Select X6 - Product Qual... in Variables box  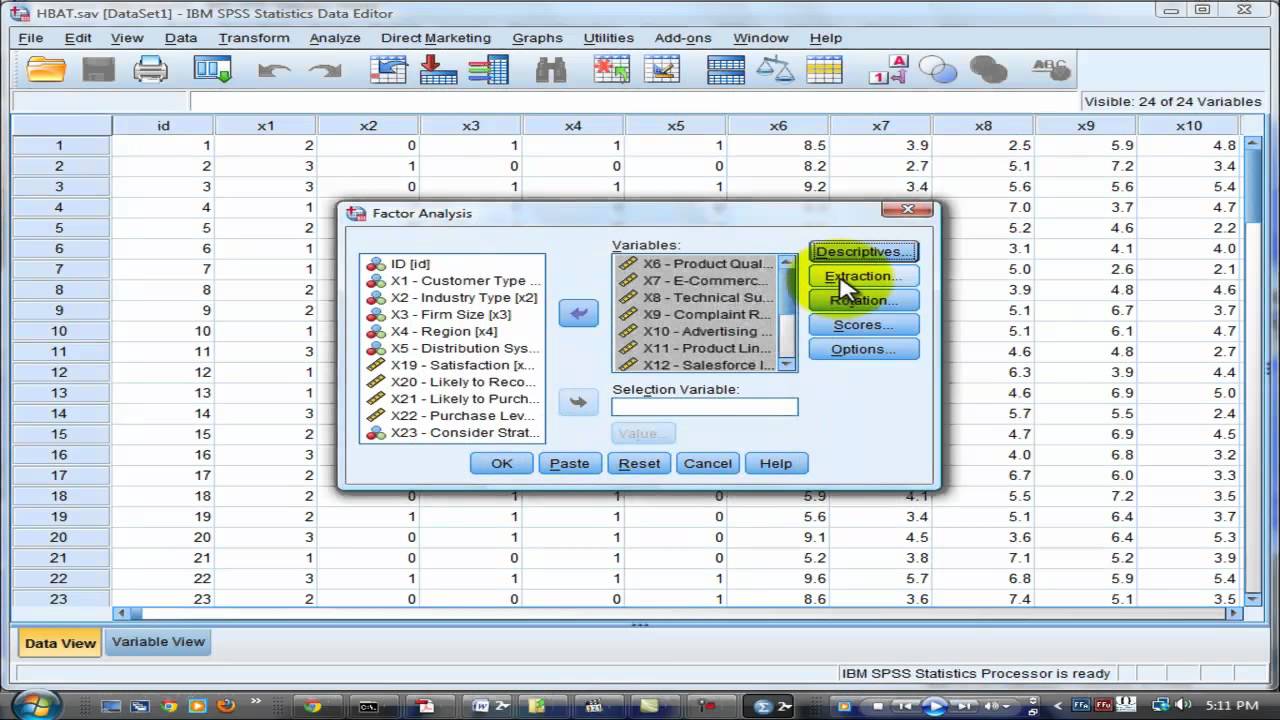pyautogui.click(x=696, y=264)
